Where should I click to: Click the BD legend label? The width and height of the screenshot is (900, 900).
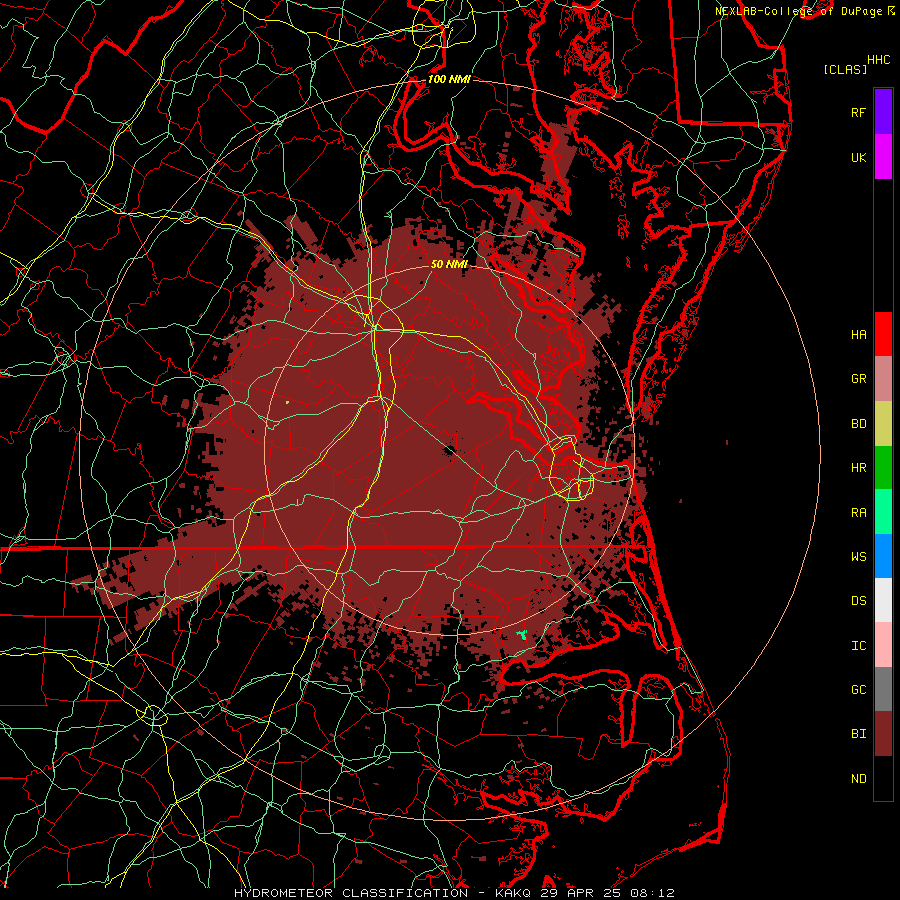tap(858, 424)
